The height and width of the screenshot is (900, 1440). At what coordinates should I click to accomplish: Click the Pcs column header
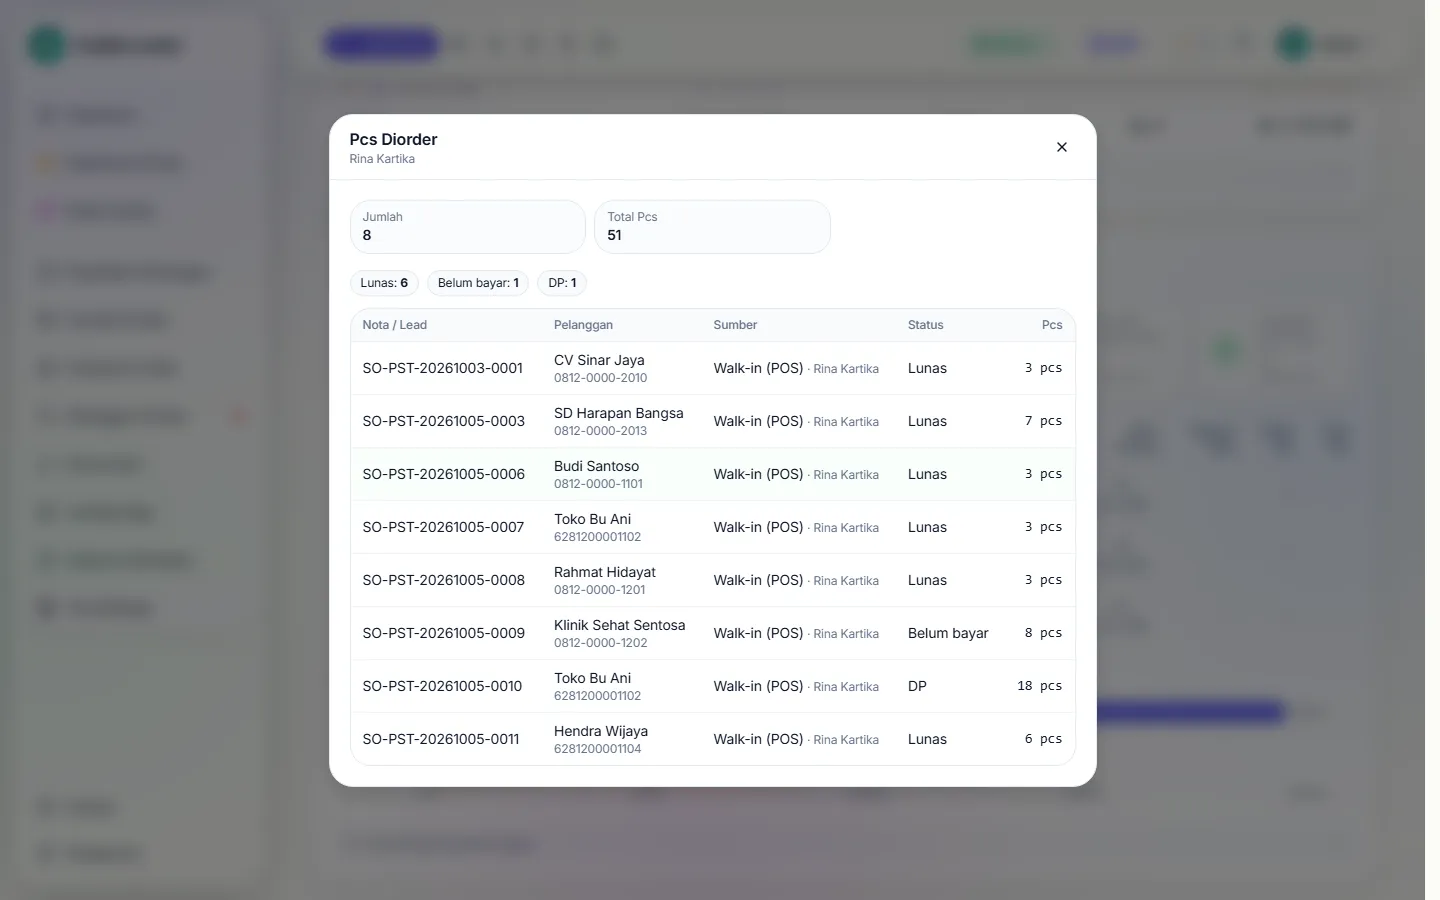[x=1052, y=325]
